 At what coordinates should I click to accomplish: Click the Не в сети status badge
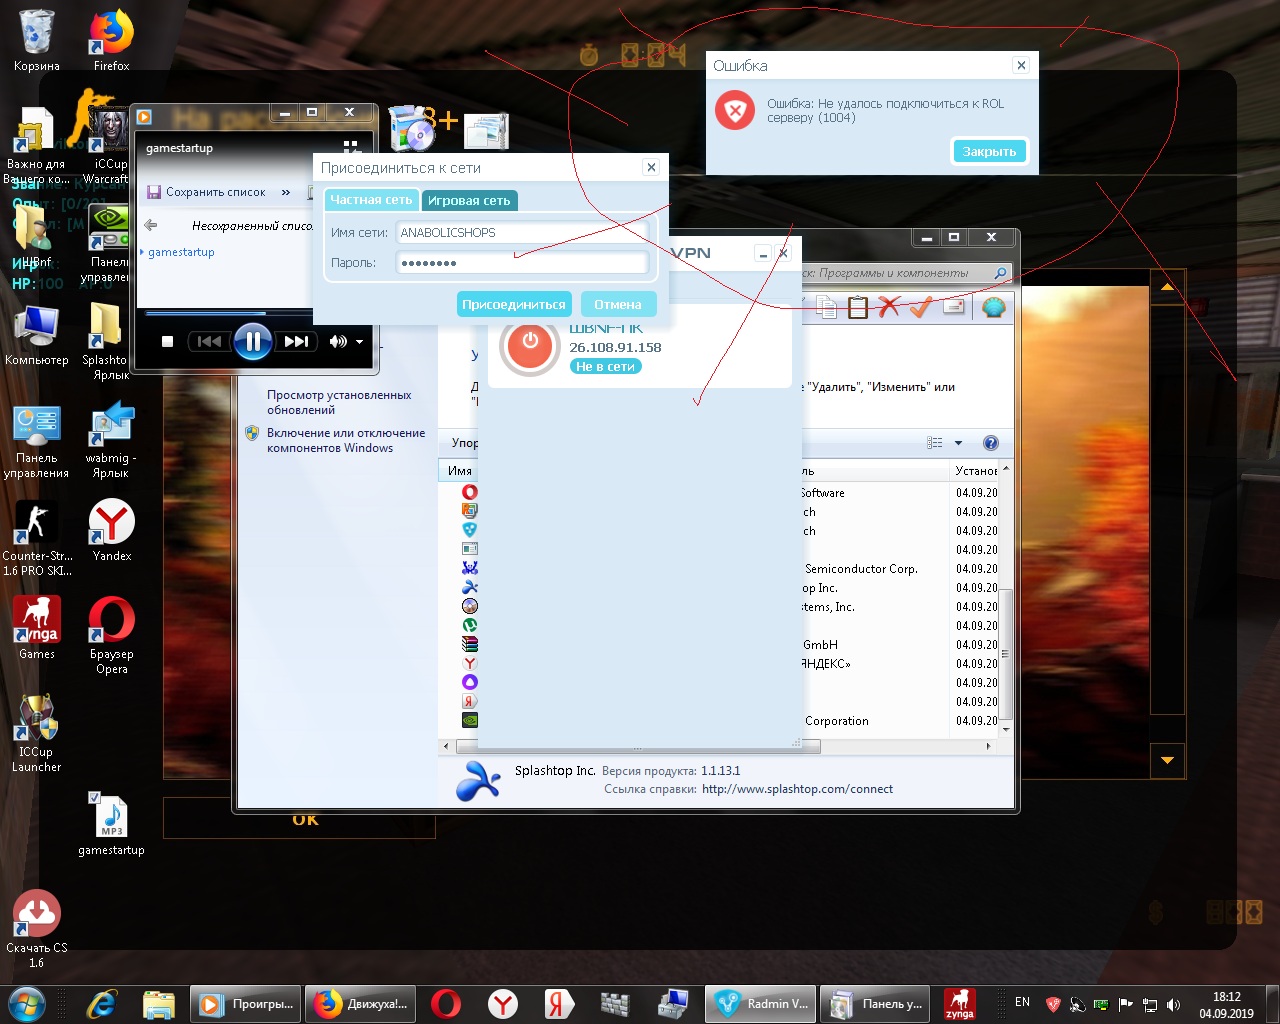[x=606, y=367]
